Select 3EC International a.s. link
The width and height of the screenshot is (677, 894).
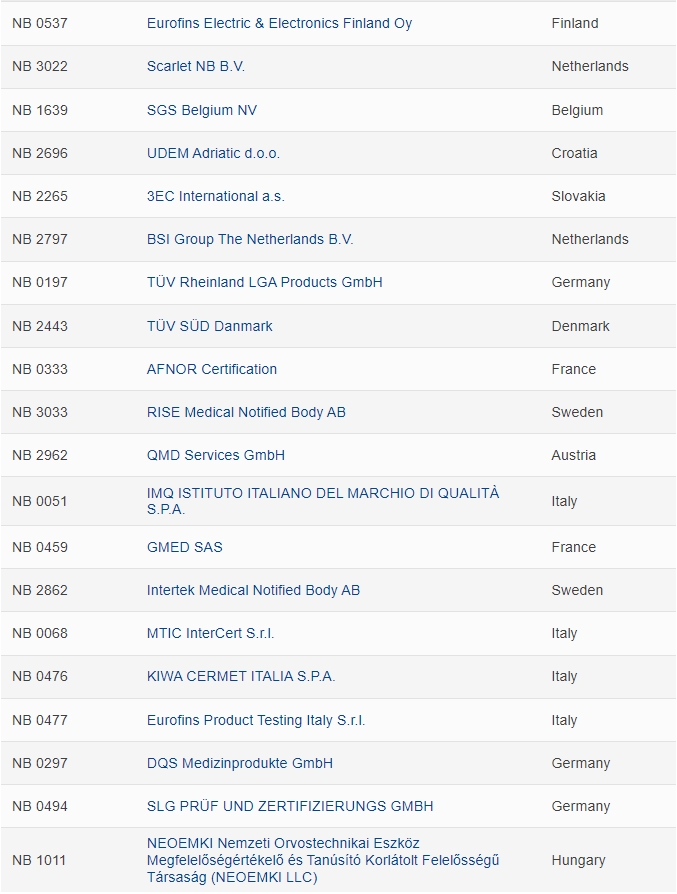(x=215, y=196)
